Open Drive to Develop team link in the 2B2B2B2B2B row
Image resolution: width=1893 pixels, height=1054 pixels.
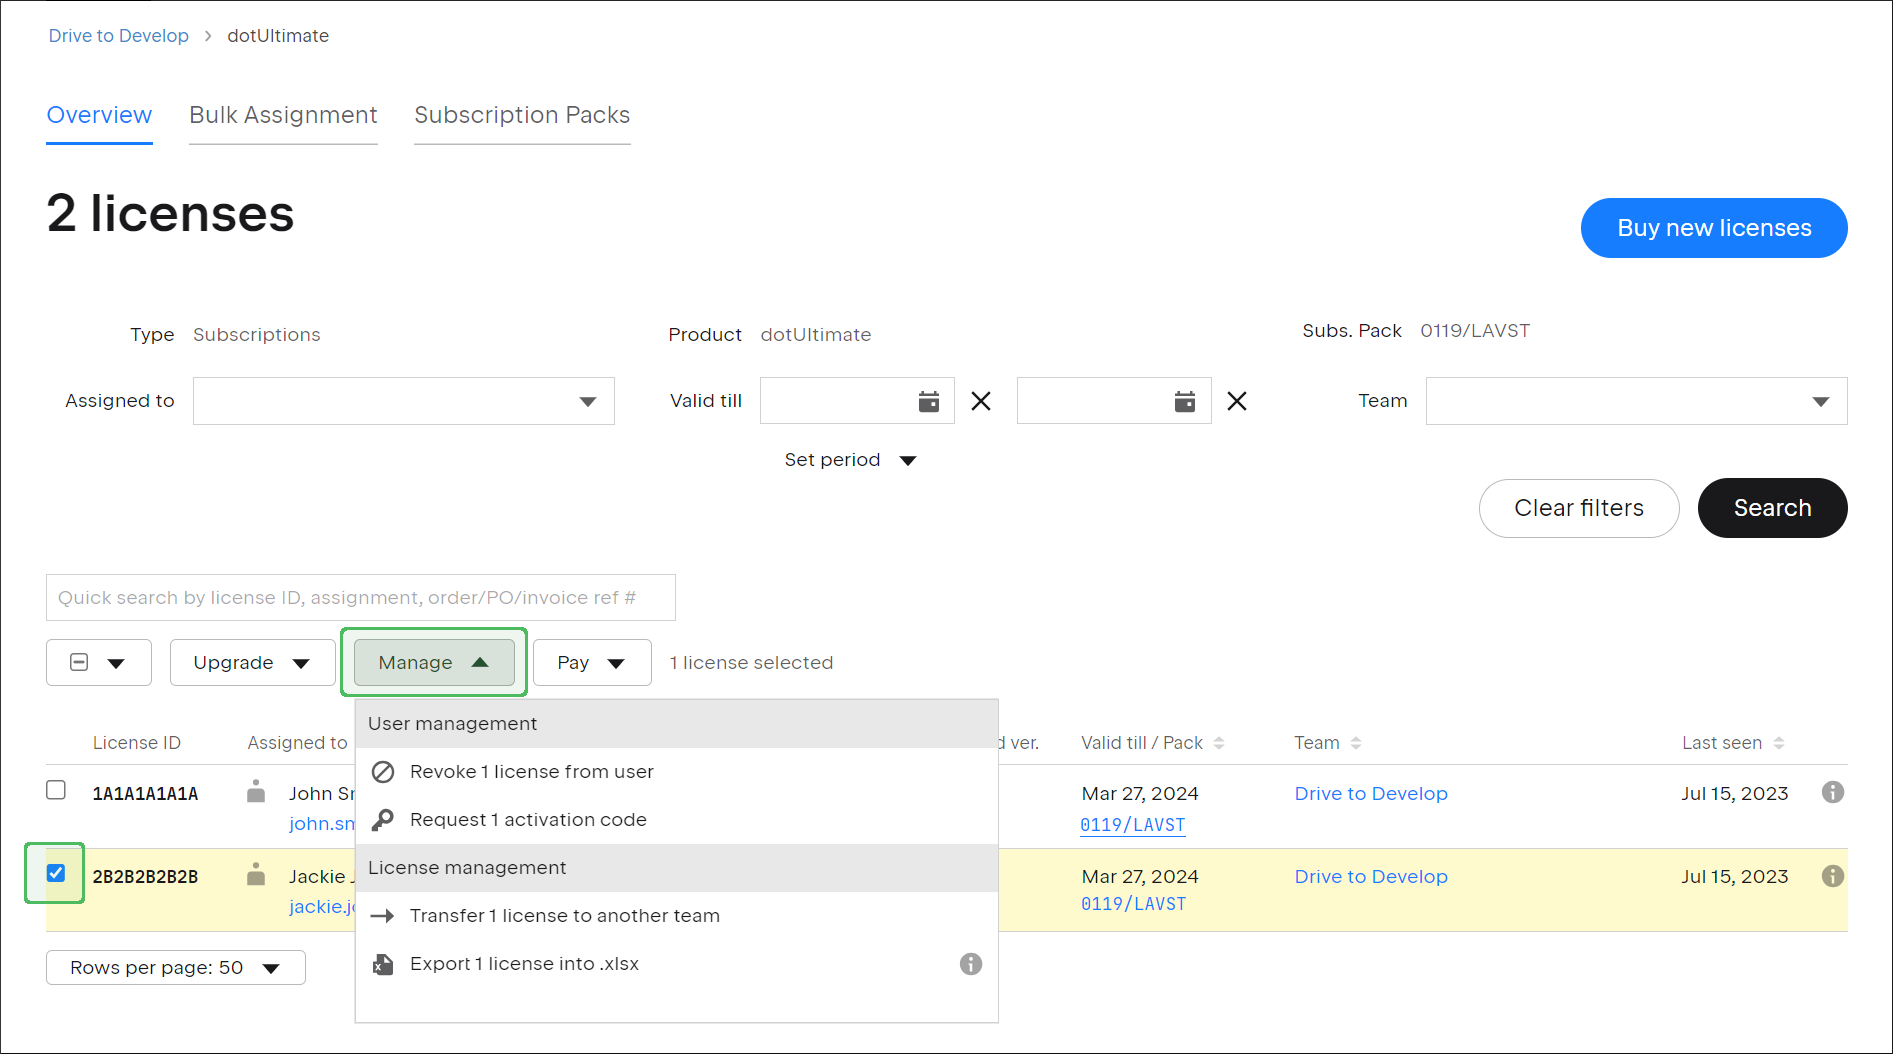point(1371,876)
